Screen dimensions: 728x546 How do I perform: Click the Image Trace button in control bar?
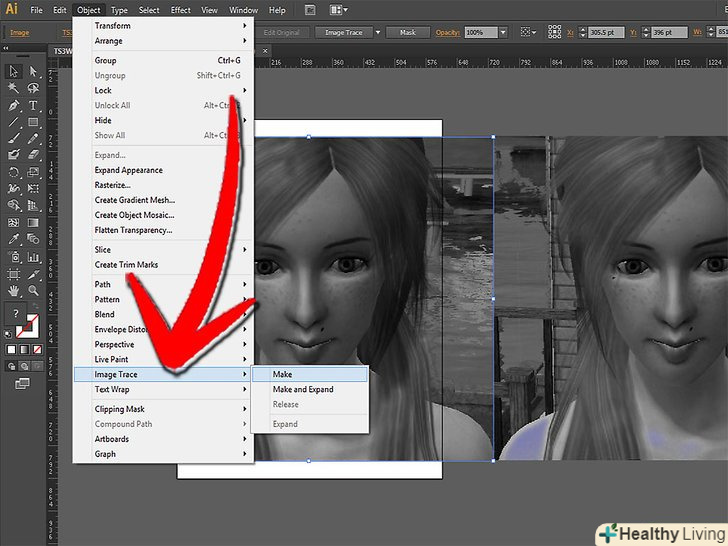point(345,32)
